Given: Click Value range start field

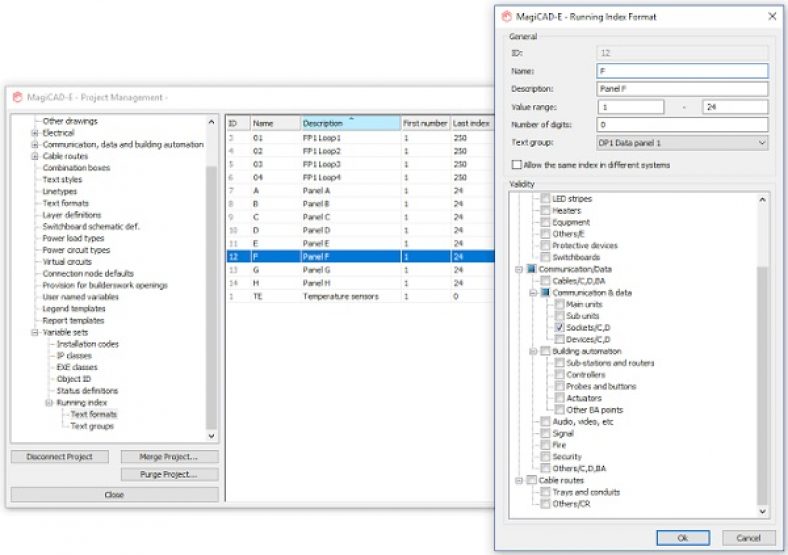Looking at the screenshot, I should click(631, 107).
